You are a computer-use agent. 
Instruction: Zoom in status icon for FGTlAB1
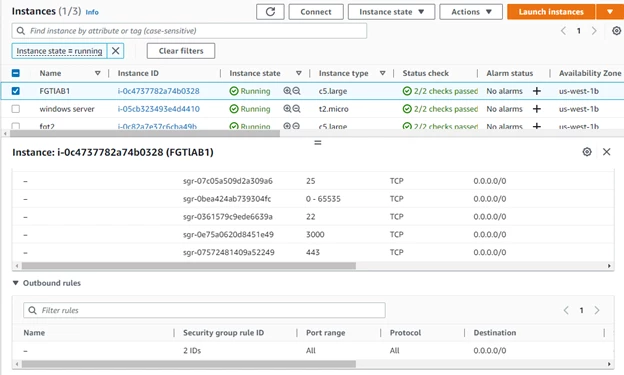coord(287,91)
